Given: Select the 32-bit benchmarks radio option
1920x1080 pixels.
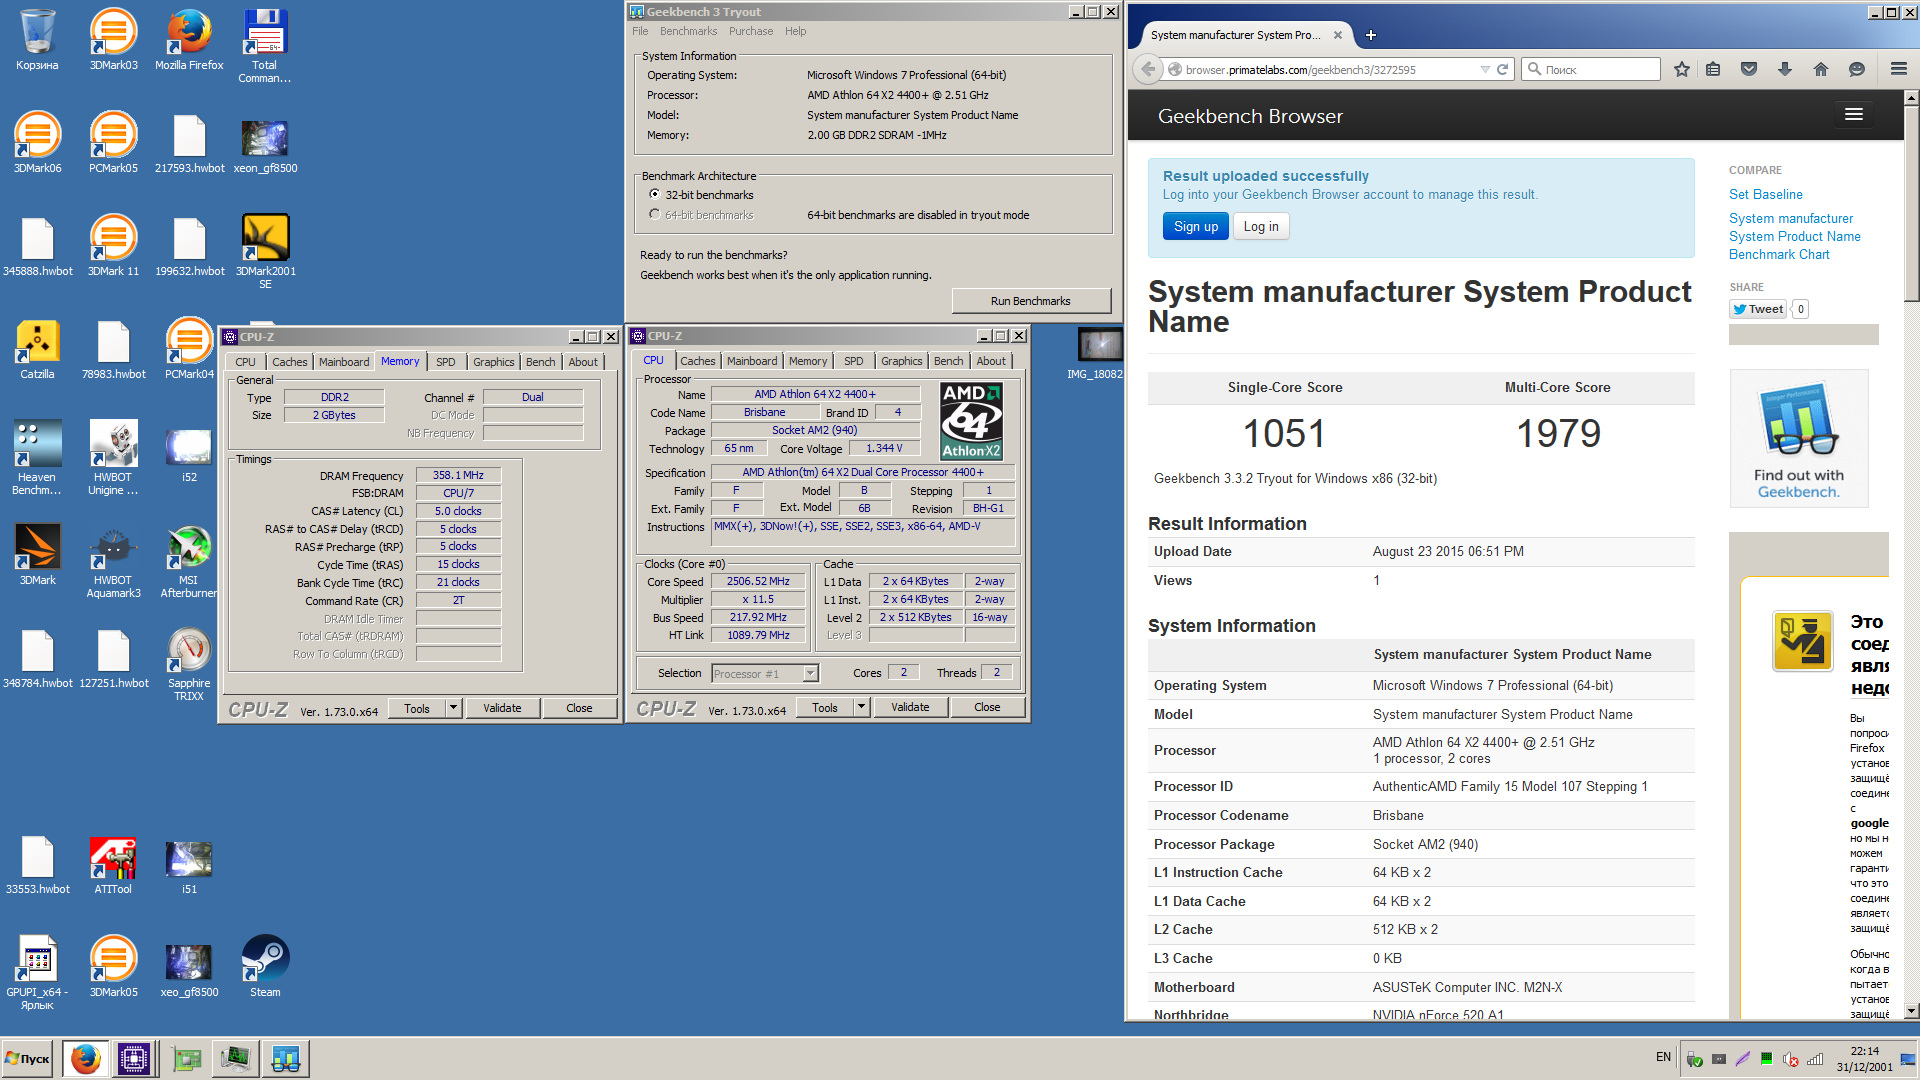Looking at the screenshot, I should pos(655,194).
